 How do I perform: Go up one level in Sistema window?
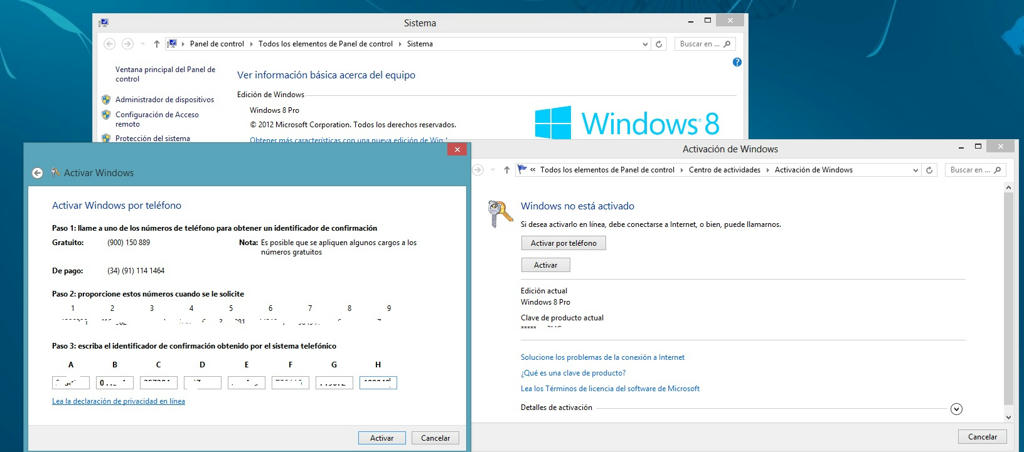pos(156,44)
